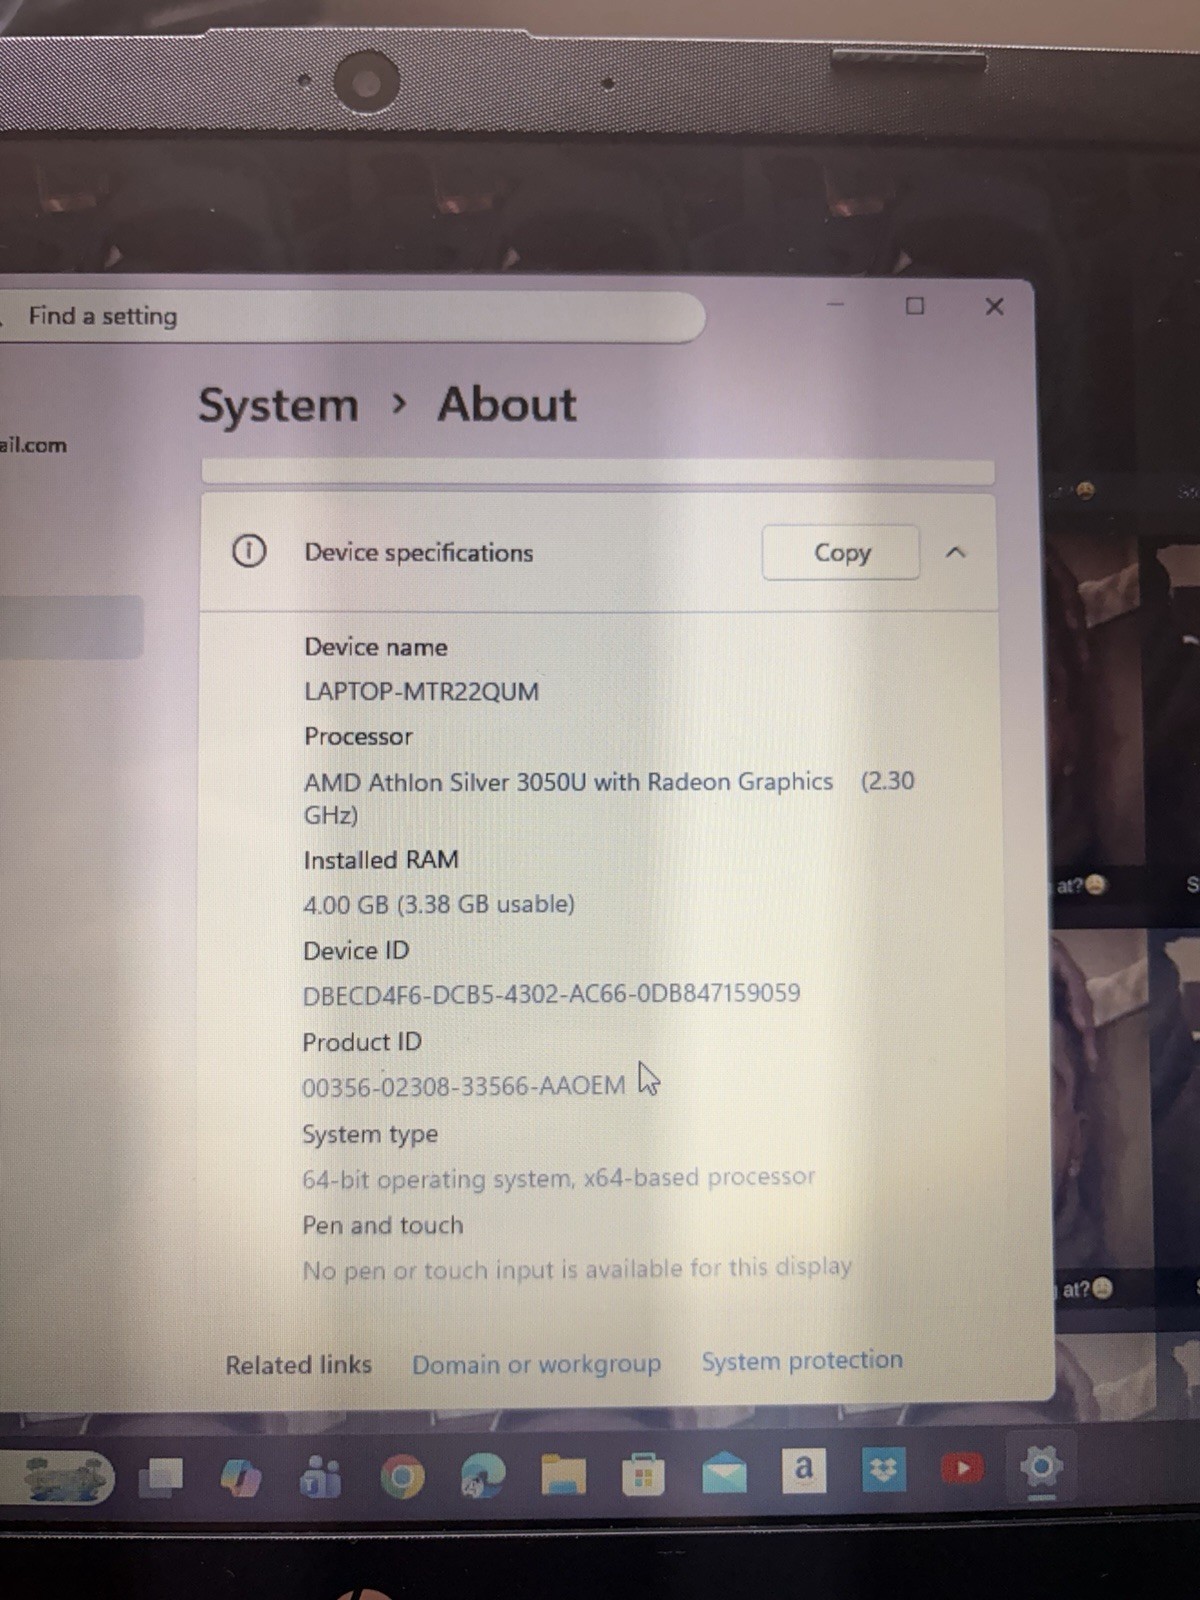The height and width of the screenshot is (1600, 1200).
Task: Click the info icon beside Device specifications
Action: click(x=249, y=551)
